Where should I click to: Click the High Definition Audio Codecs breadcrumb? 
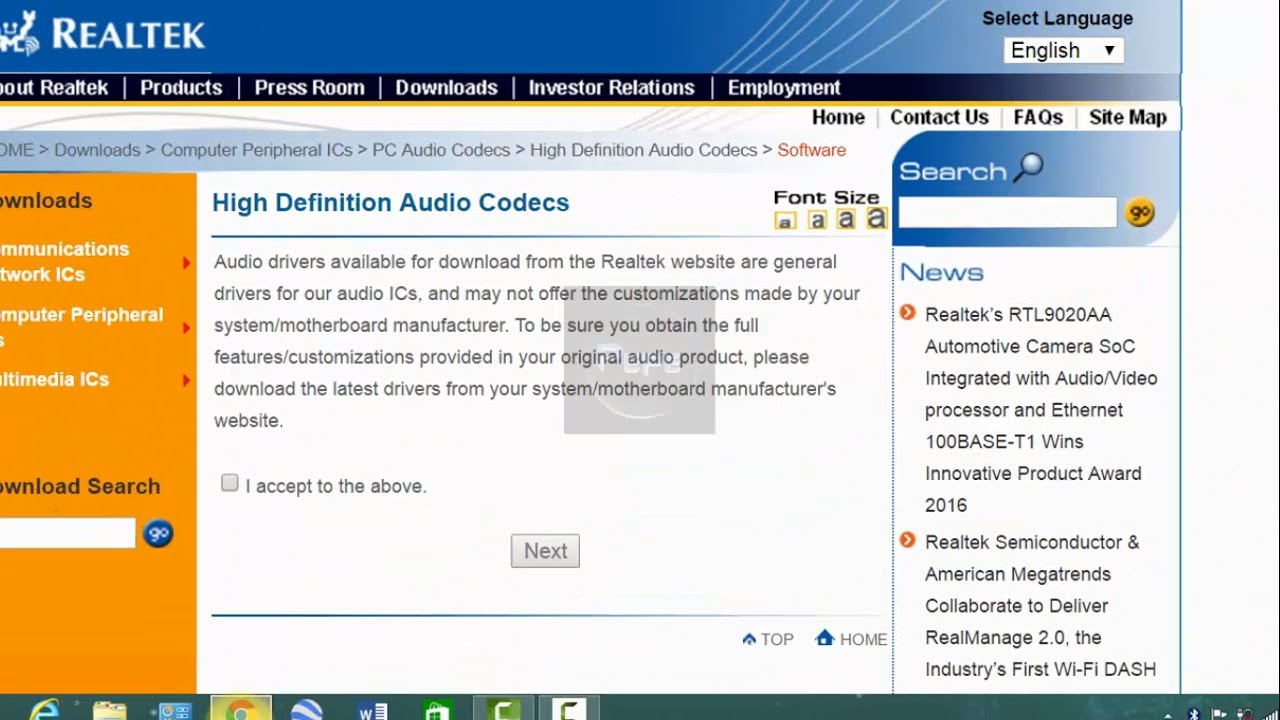643,150
